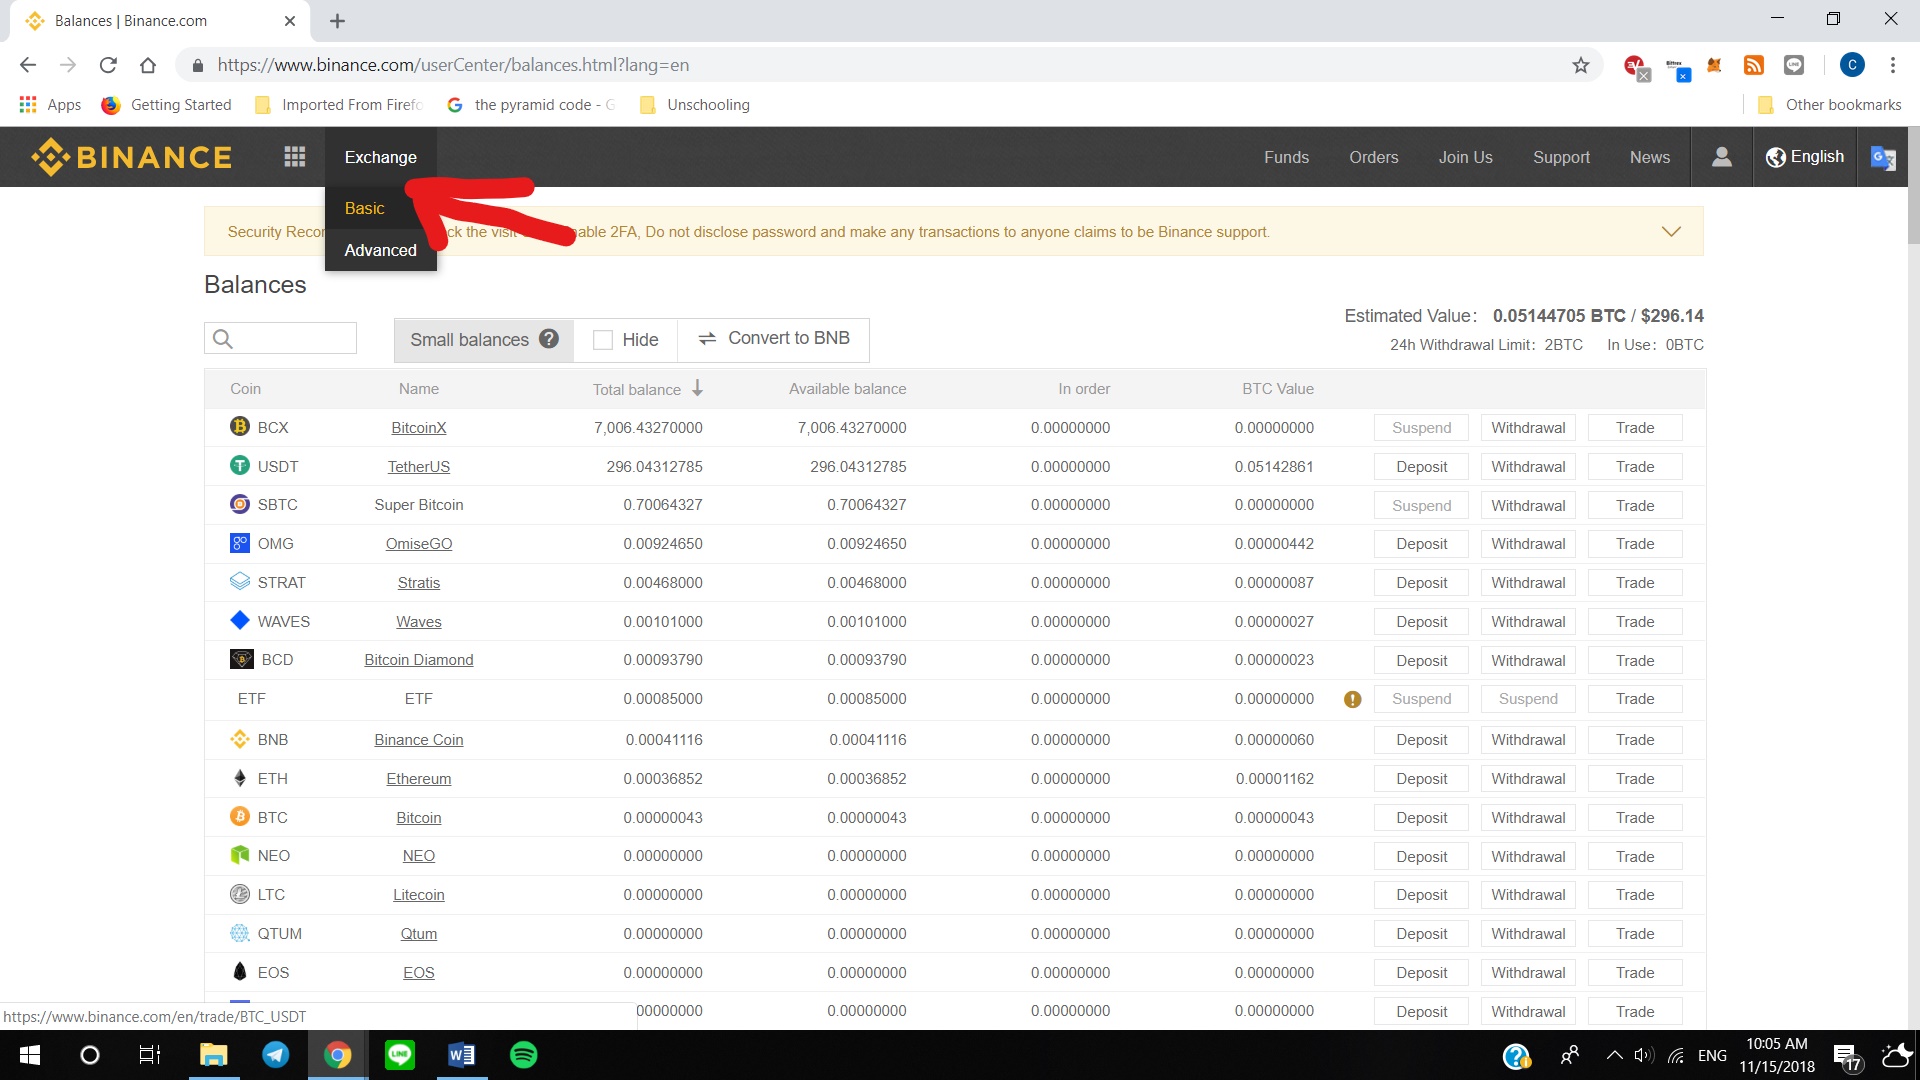Click the Small balances help question icon
Screen dimensions: 1920x1080
549,339
